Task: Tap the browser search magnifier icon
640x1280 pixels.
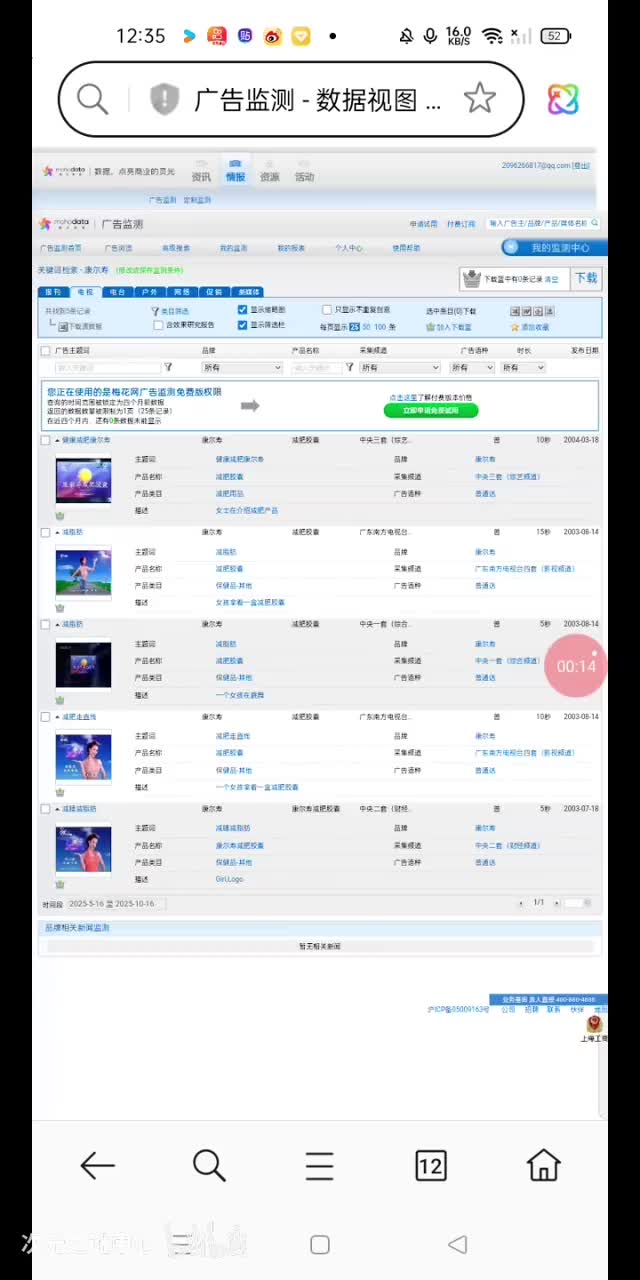Action: 92,99
